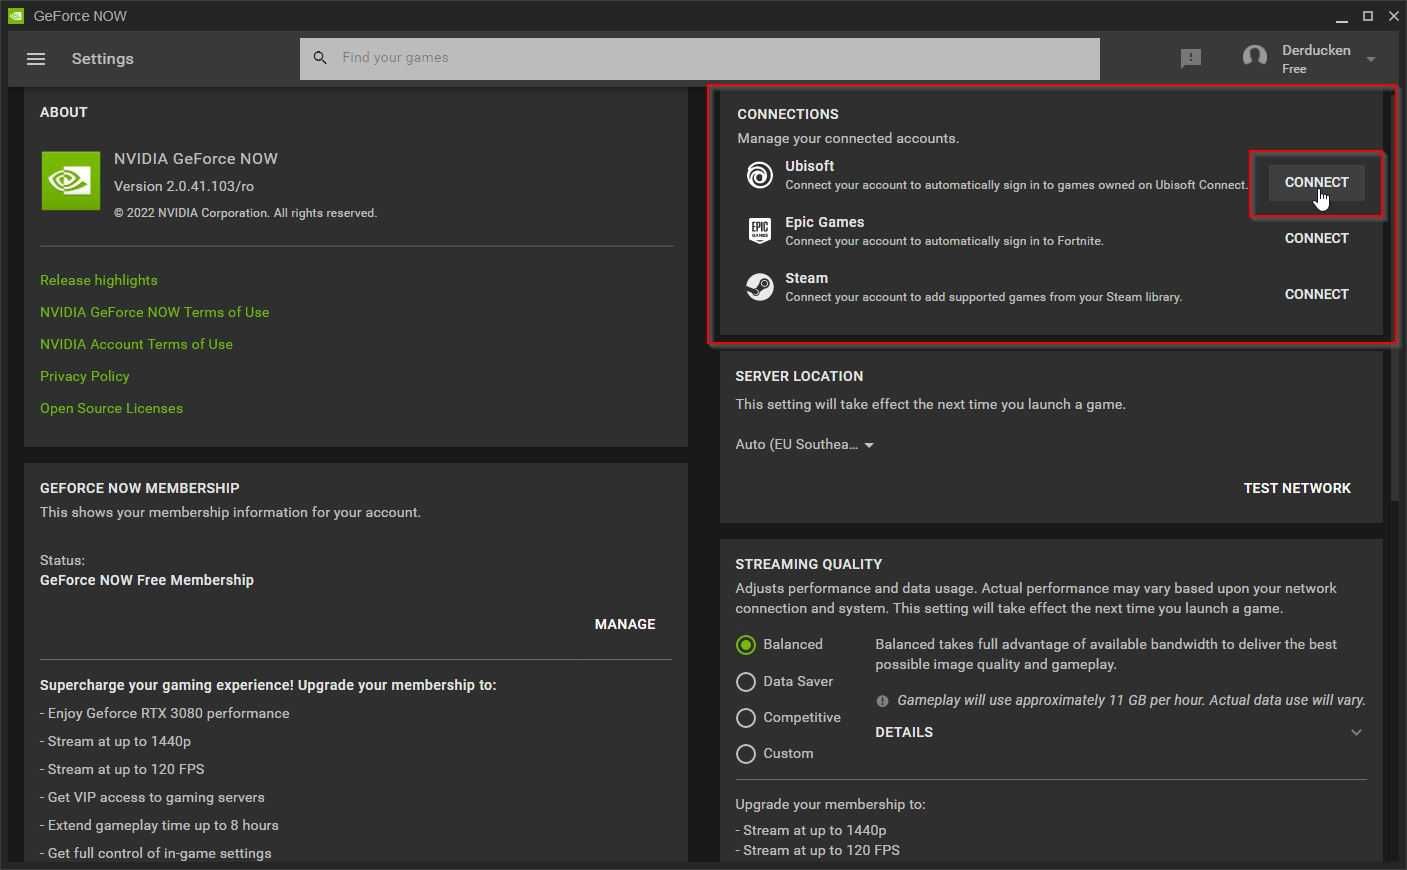1407x870 pixels.
Task: Open the hamburger navigation menu
Action: 36,59
